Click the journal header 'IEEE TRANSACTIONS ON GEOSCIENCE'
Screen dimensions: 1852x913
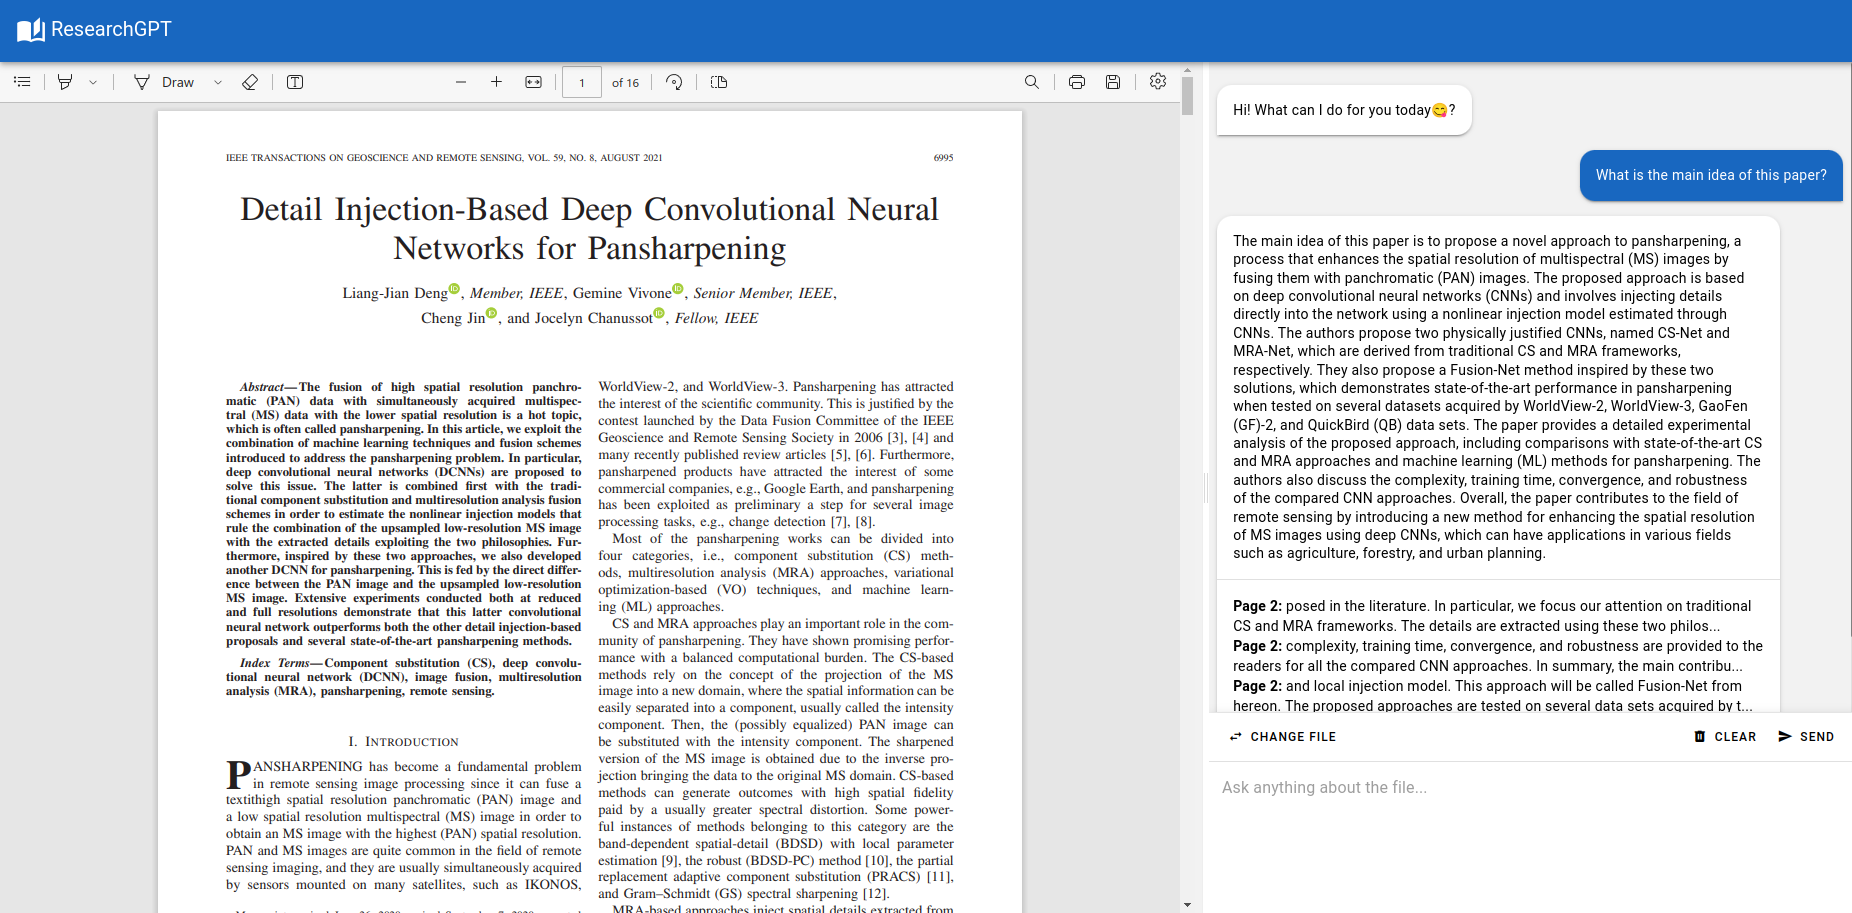tap(444, 158)
